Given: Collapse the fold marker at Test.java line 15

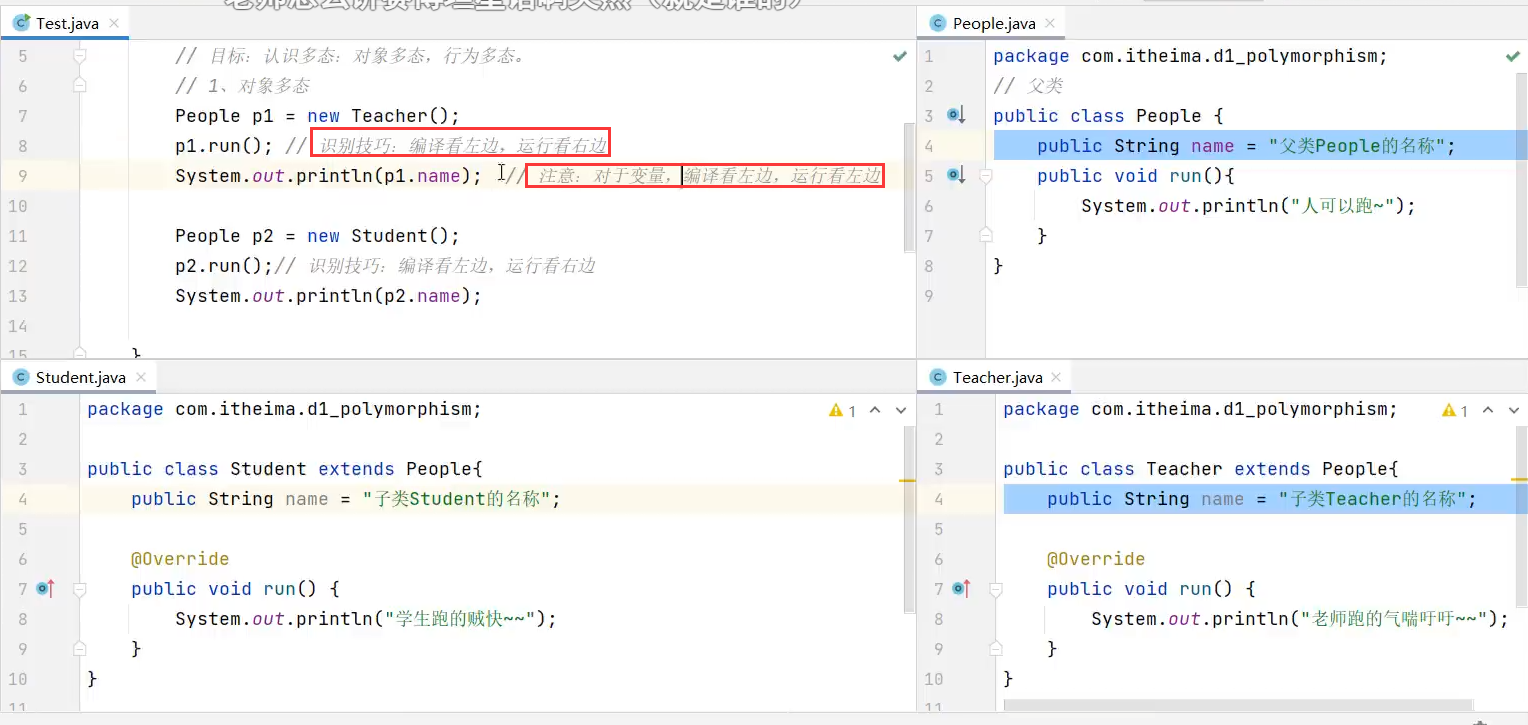Looking at the screenshot, I should [x=80, y=352].
